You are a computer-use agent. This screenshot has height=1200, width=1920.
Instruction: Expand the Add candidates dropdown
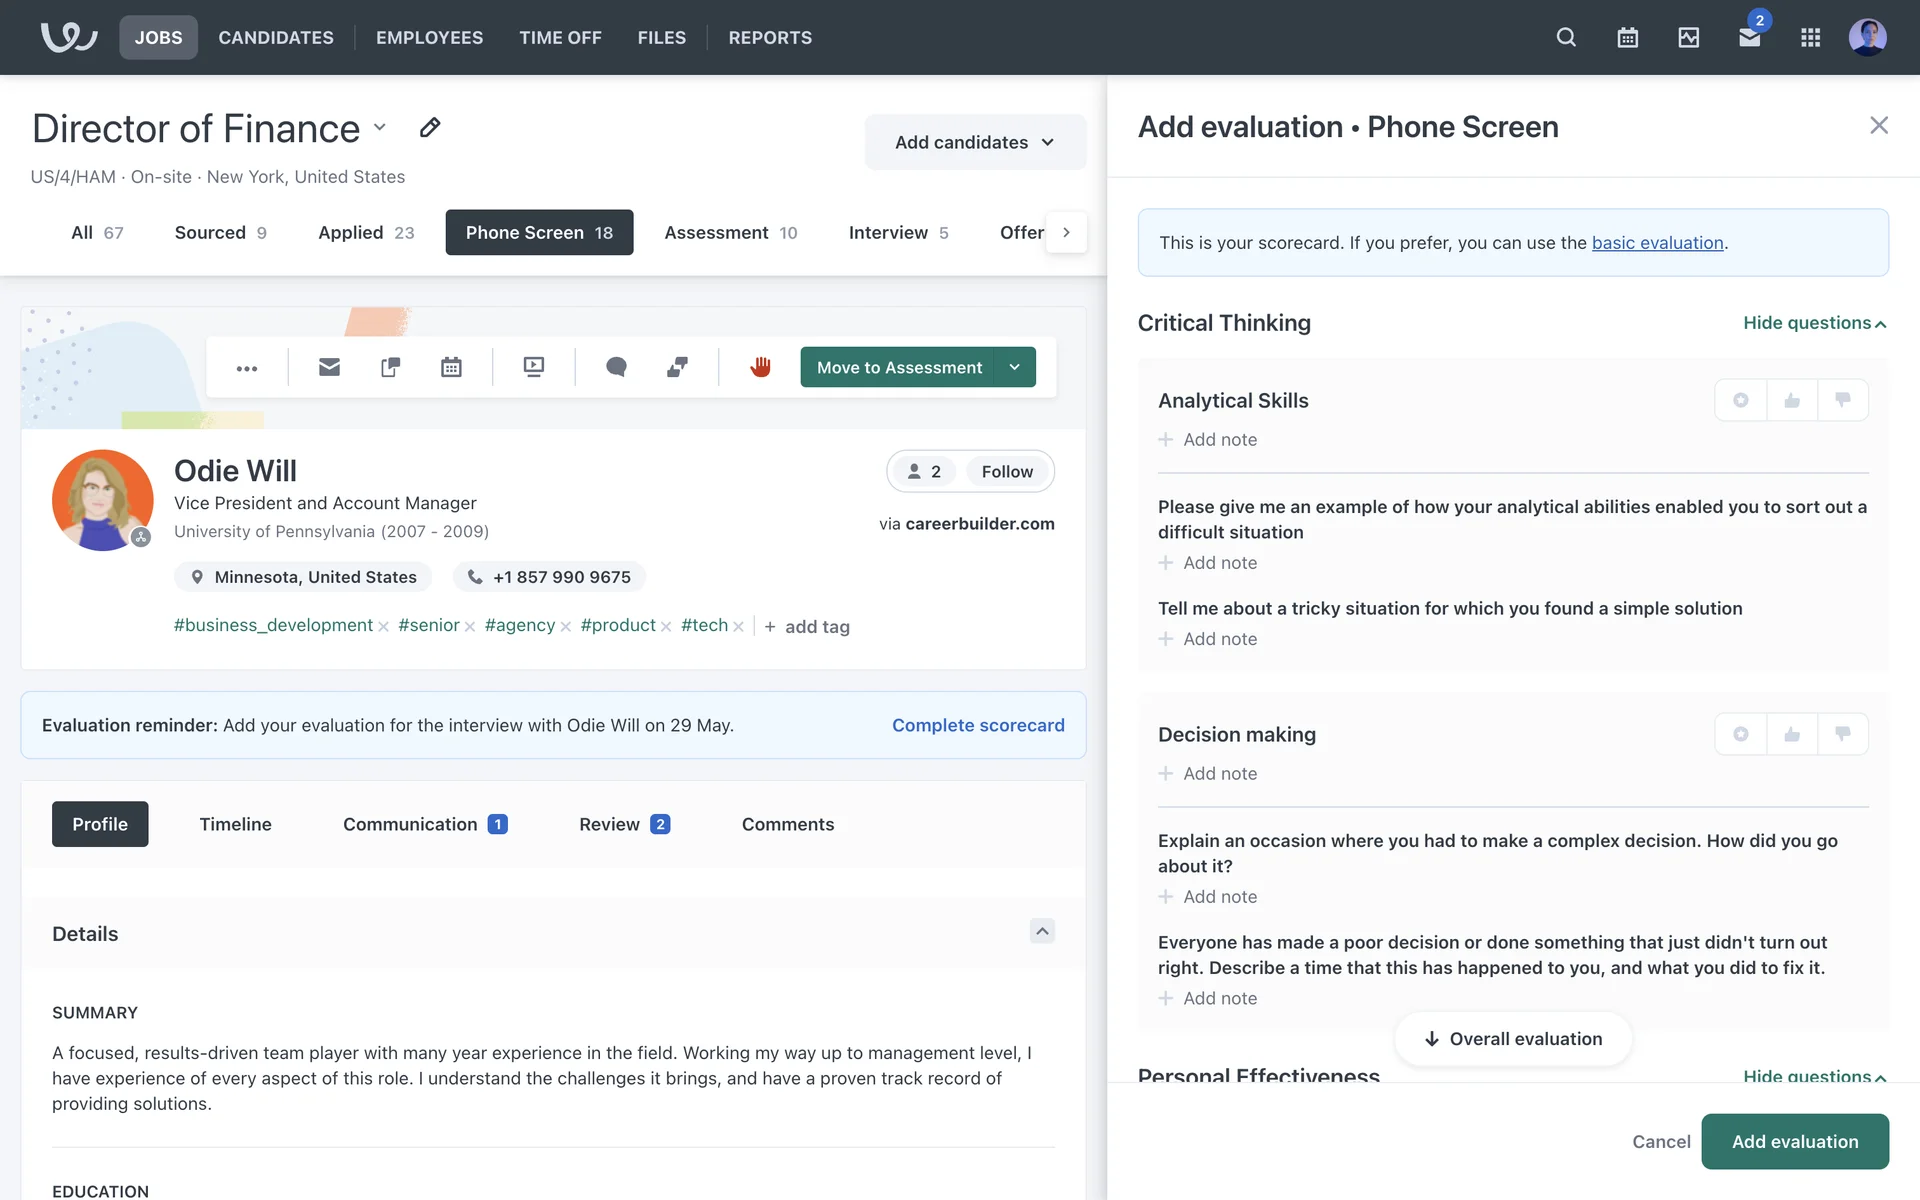pos(974,142)
